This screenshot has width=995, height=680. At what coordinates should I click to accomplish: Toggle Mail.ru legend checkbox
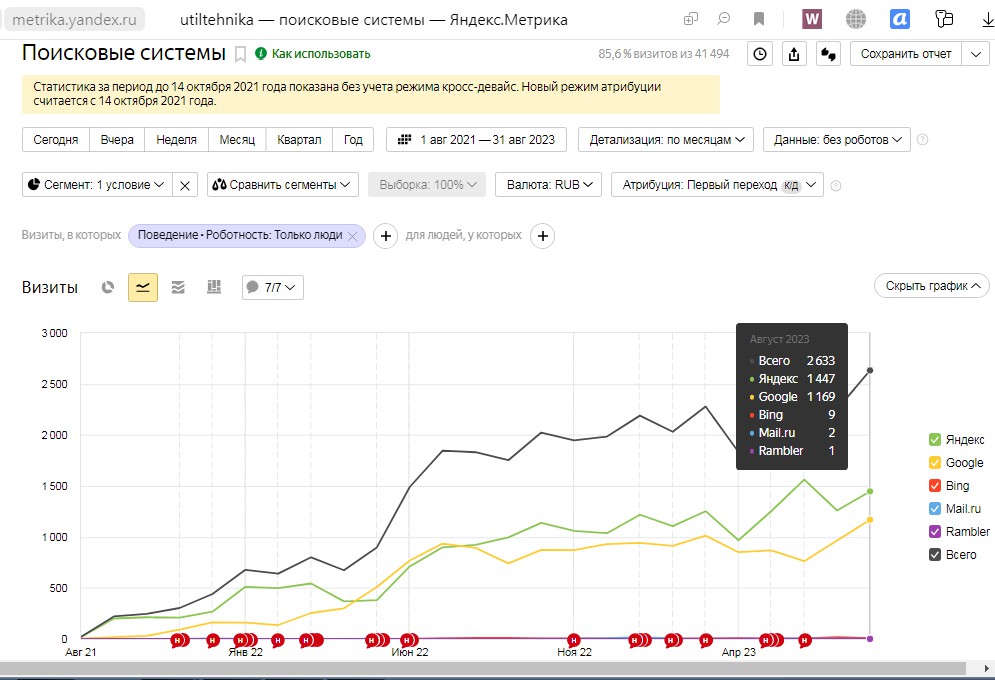click(935, 509)
